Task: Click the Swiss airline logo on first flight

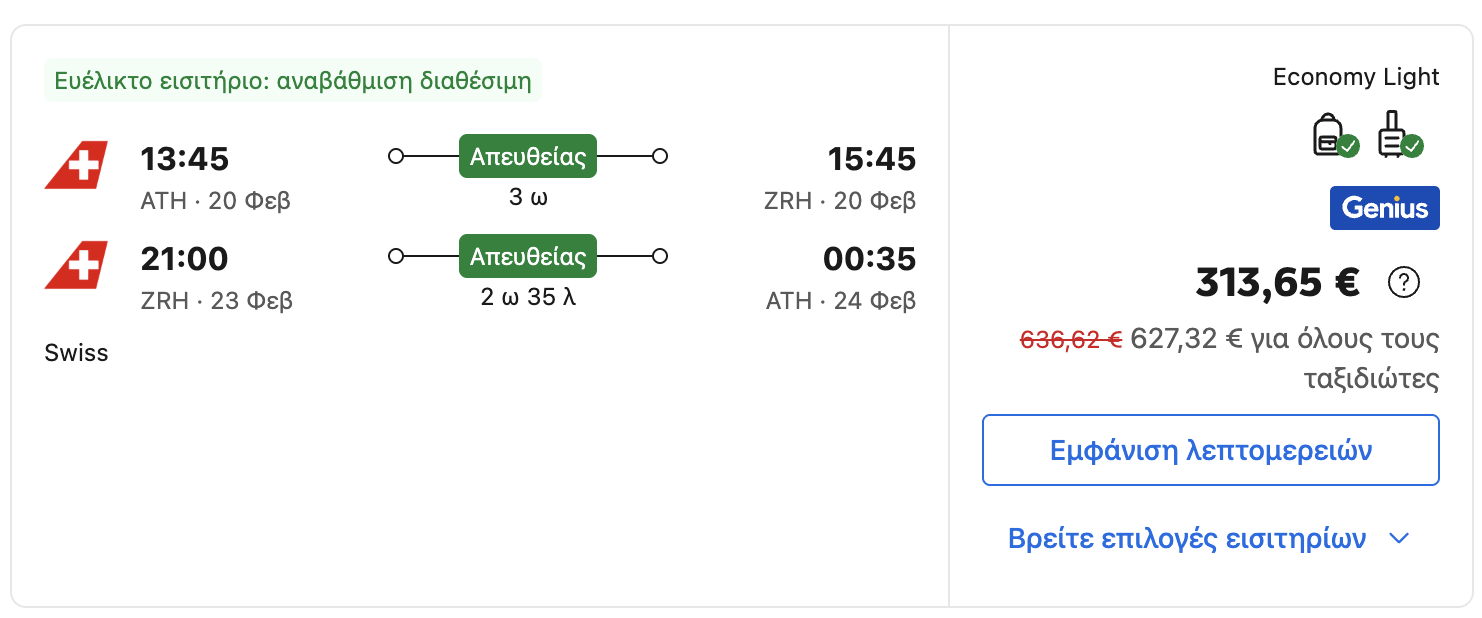Action: tap(75, 165)
